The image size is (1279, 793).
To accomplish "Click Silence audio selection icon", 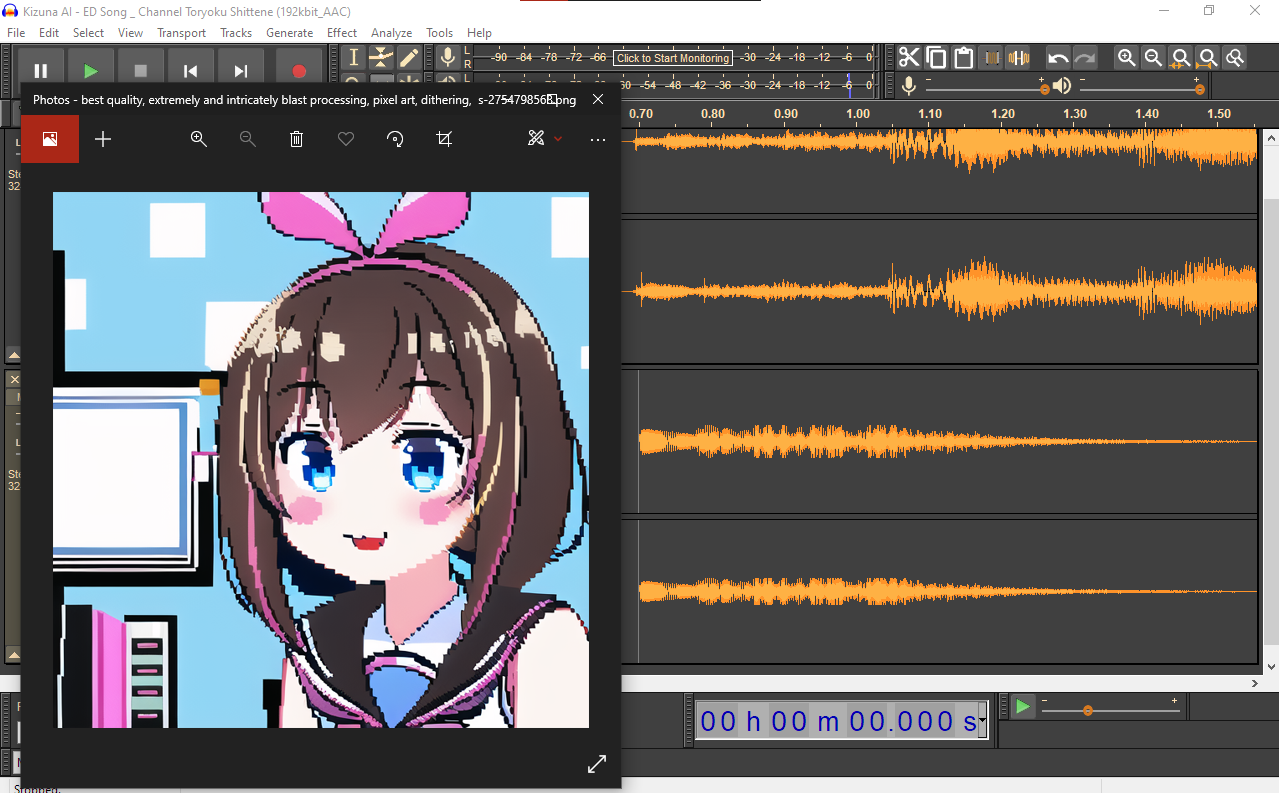I will (1018, 57).
